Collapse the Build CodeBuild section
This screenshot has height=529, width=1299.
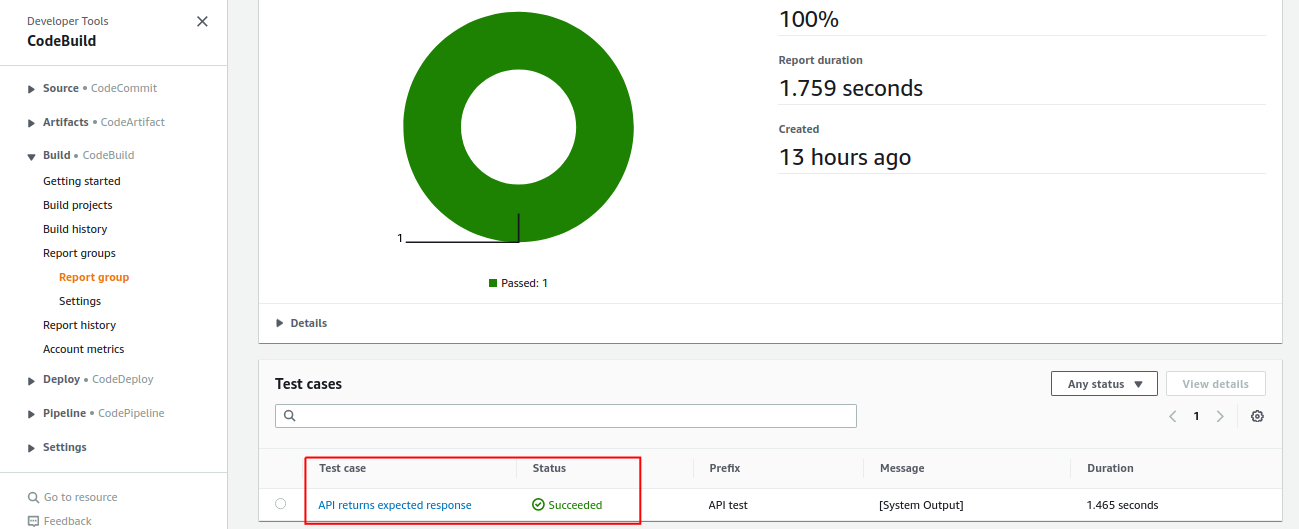(32, 156)
